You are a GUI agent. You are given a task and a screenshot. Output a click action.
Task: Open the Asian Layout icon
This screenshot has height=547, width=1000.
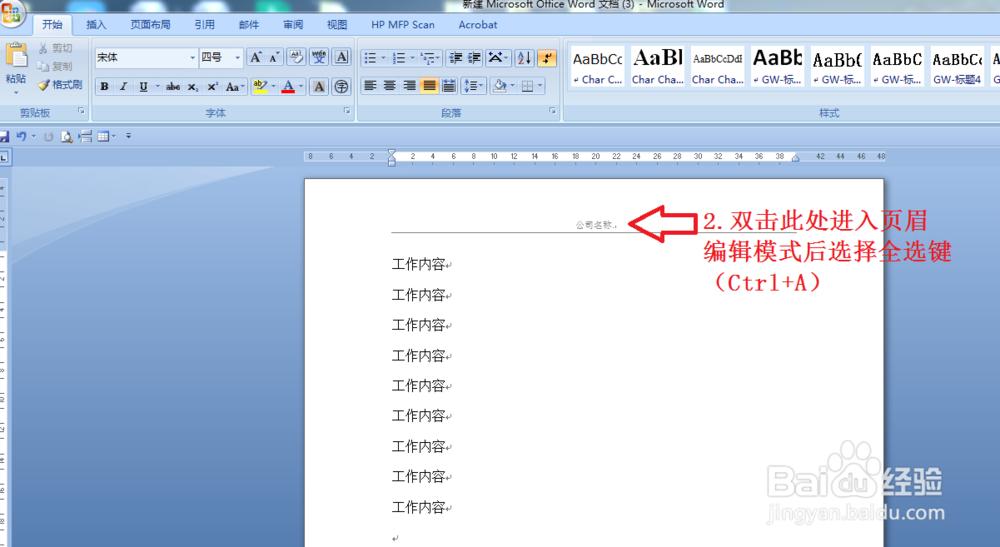496,59
